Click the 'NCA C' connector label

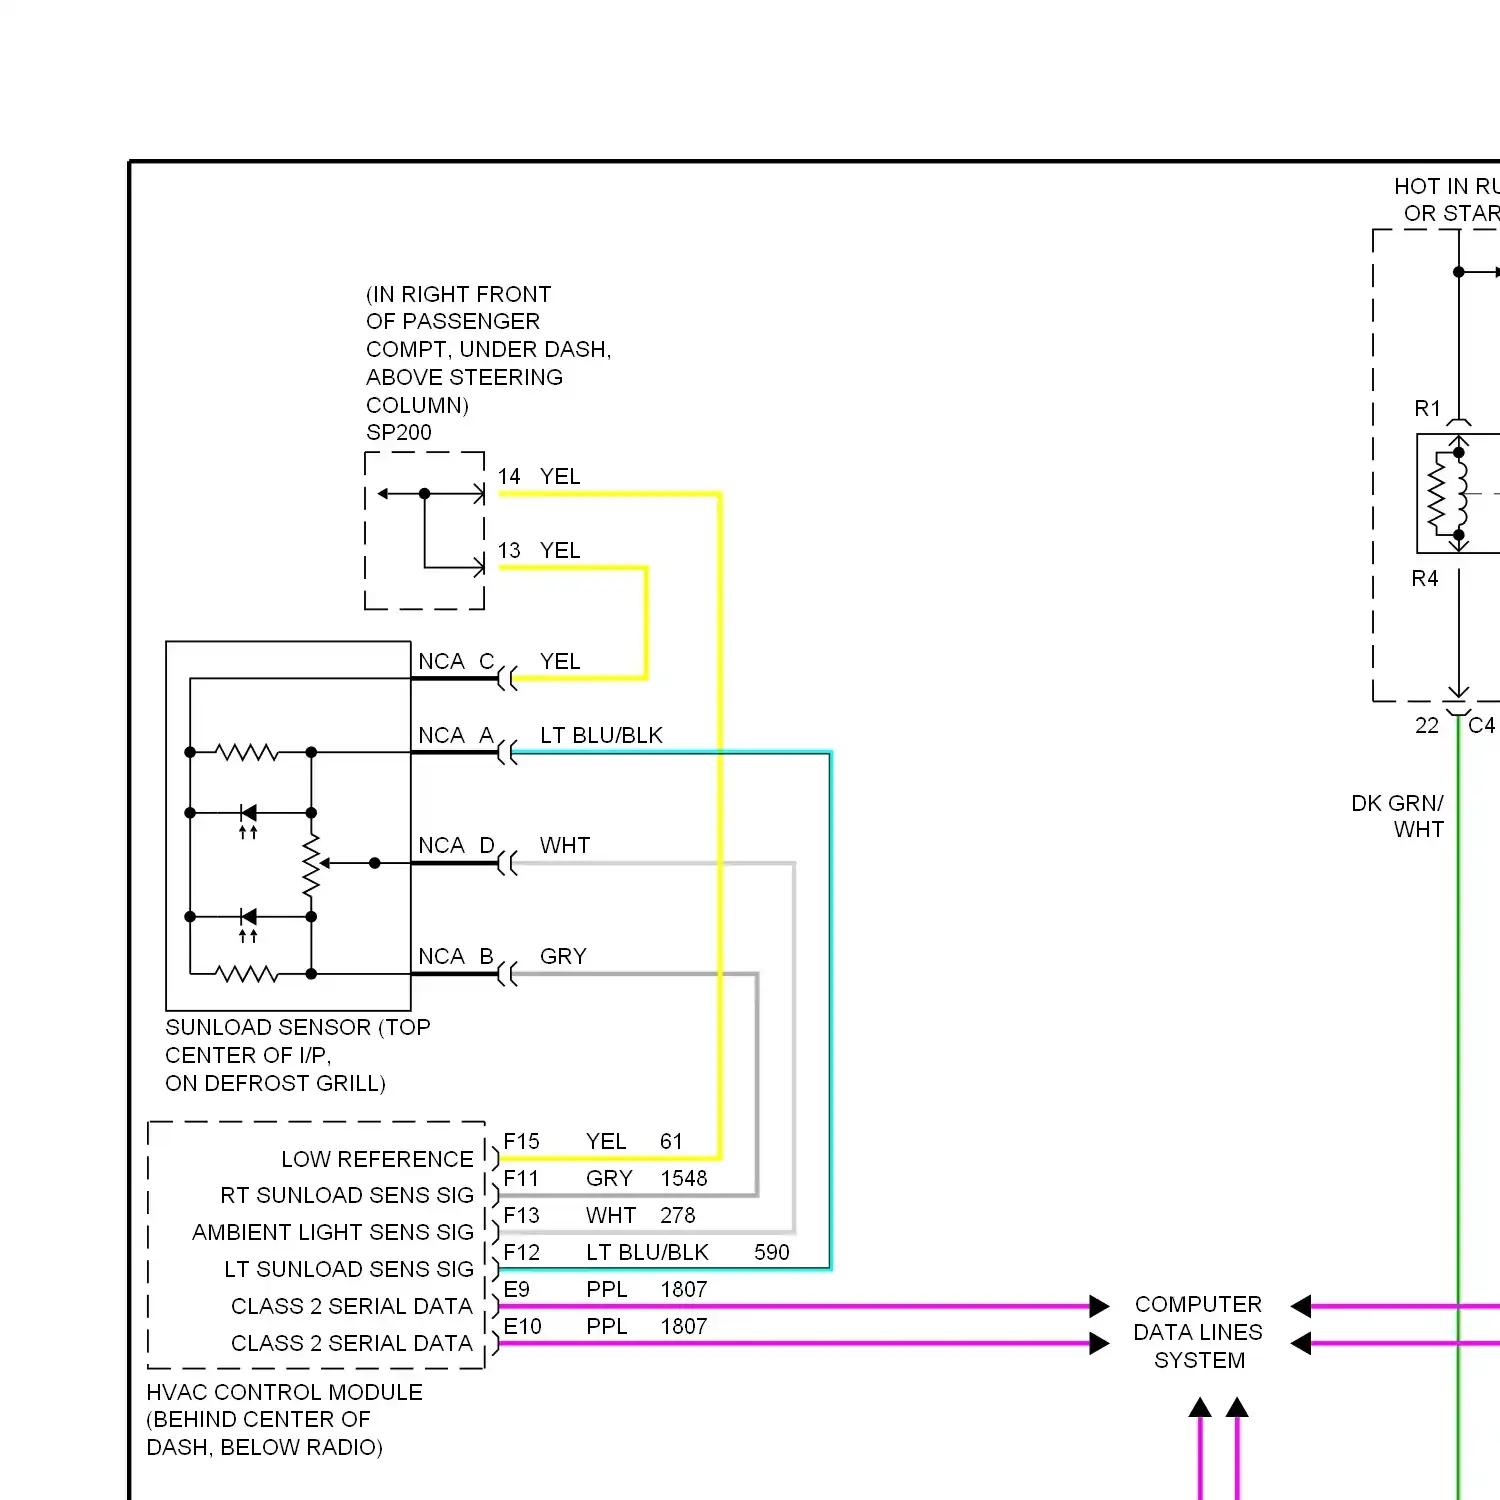pyautogui.click(x=456, y=662)
